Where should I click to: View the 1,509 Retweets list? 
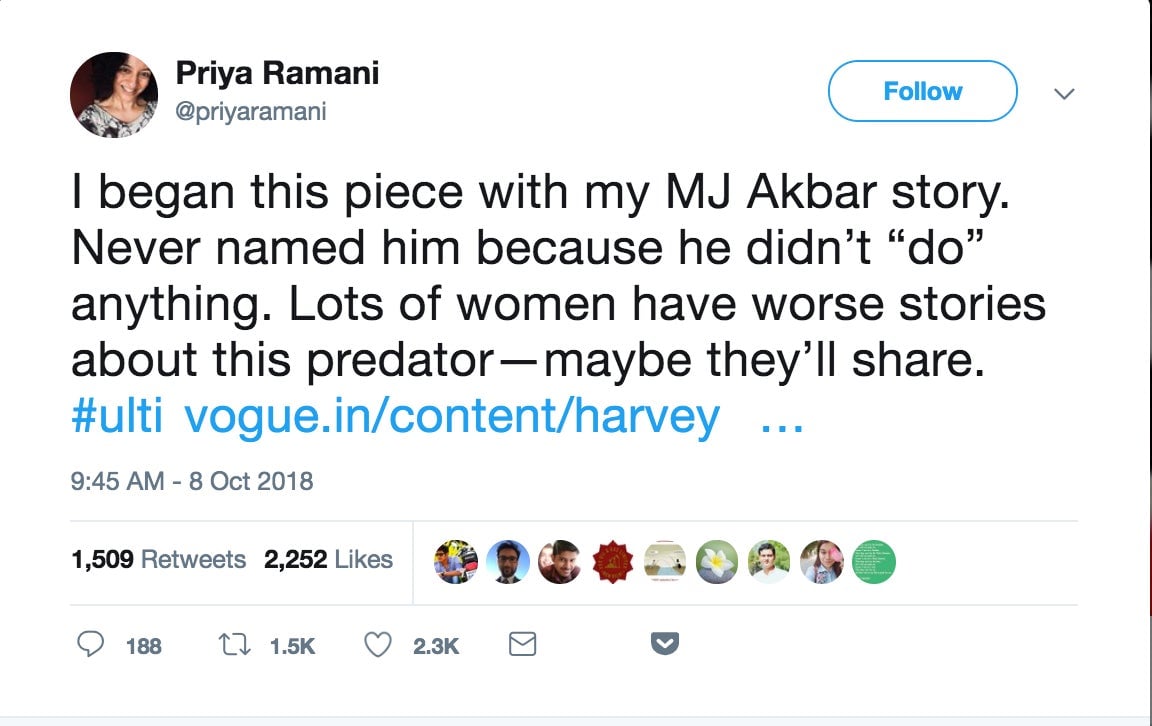click(x=158, y=559)
